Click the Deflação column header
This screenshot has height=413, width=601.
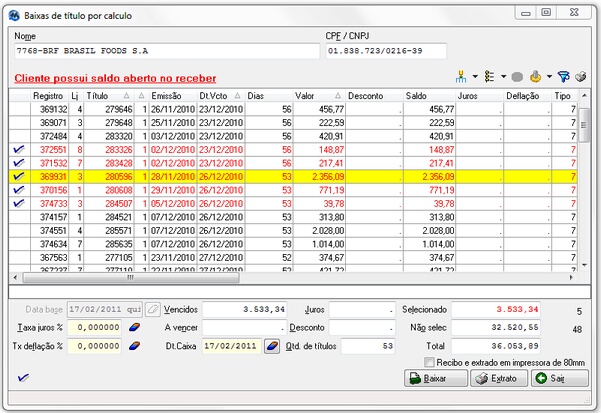[x=527, y=96]
